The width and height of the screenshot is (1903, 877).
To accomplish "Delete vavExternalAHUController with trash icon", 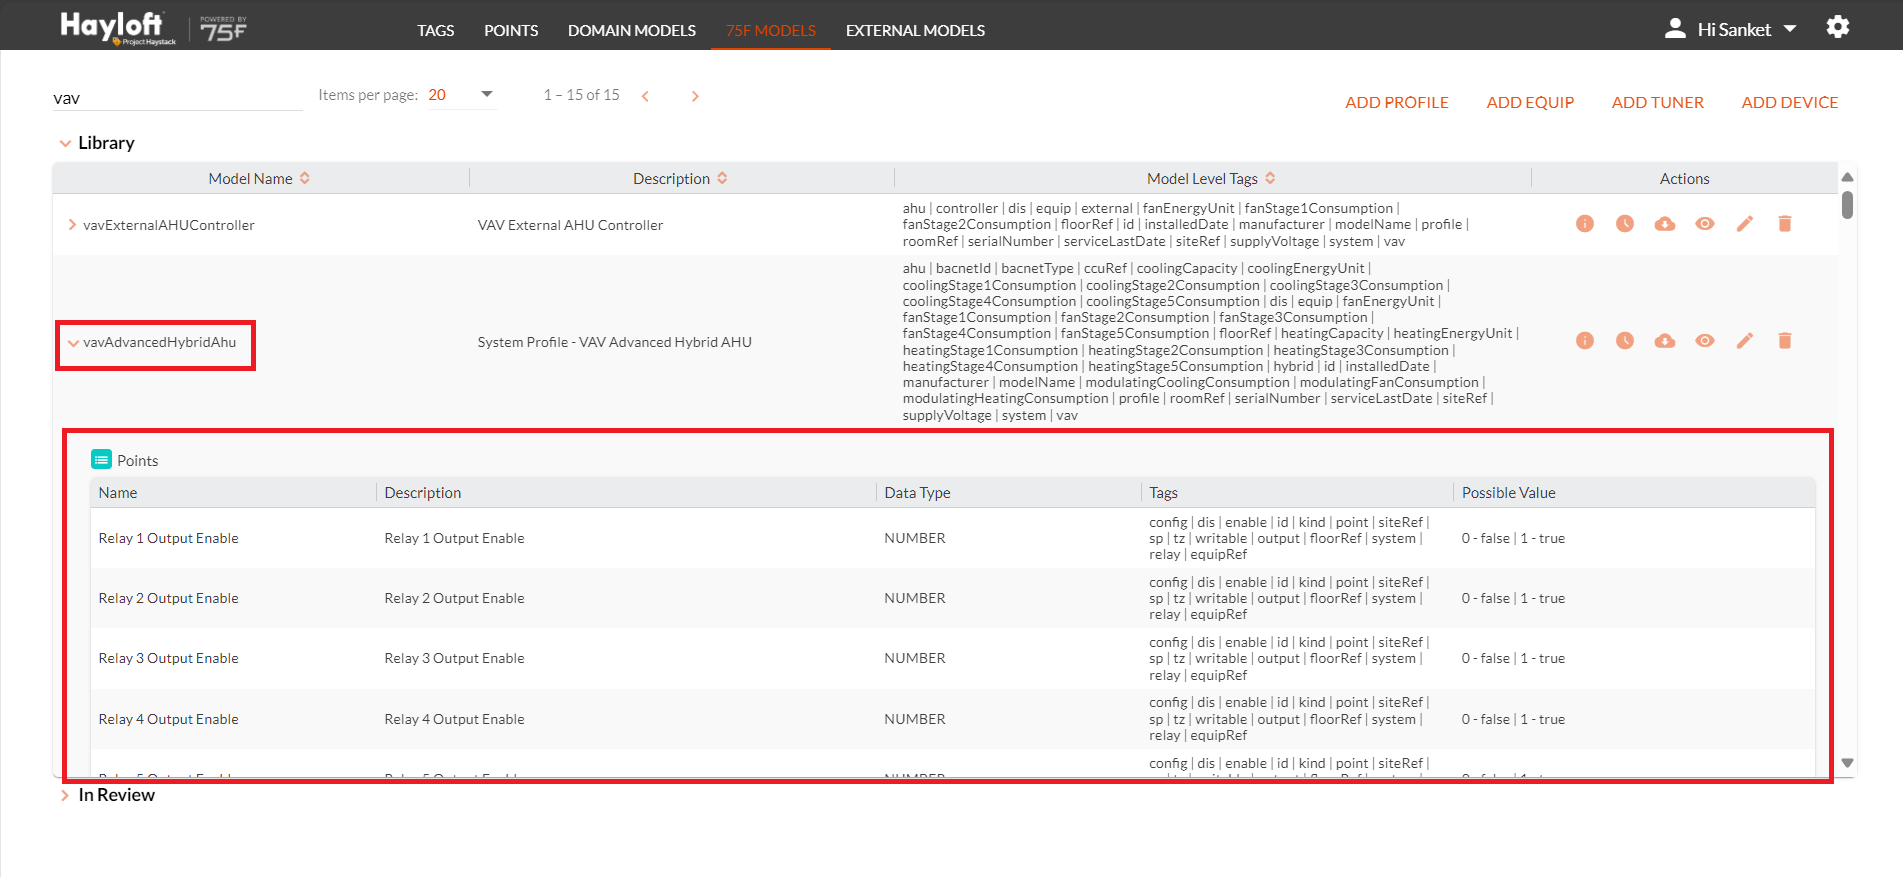I will tap(1785, 224).
